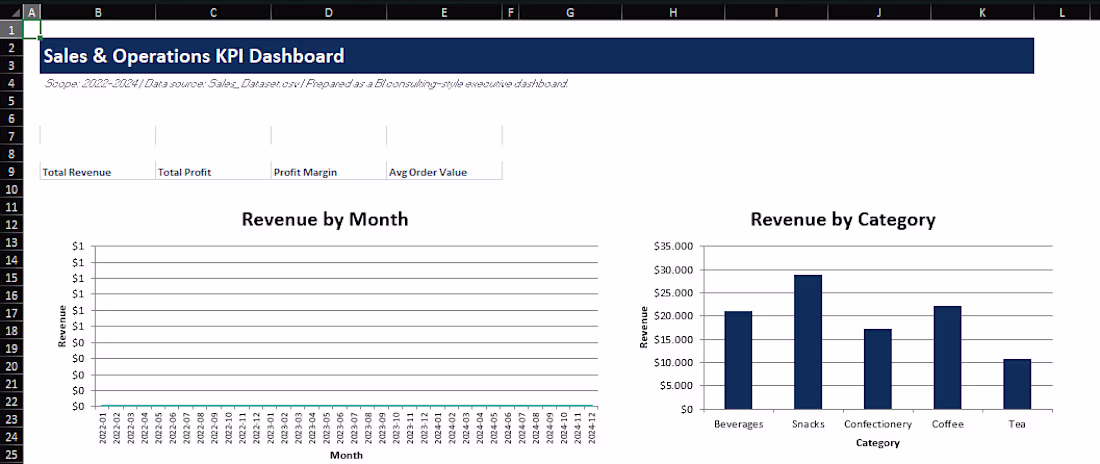
Task: Select row 12 header
Action: [12, 225]
